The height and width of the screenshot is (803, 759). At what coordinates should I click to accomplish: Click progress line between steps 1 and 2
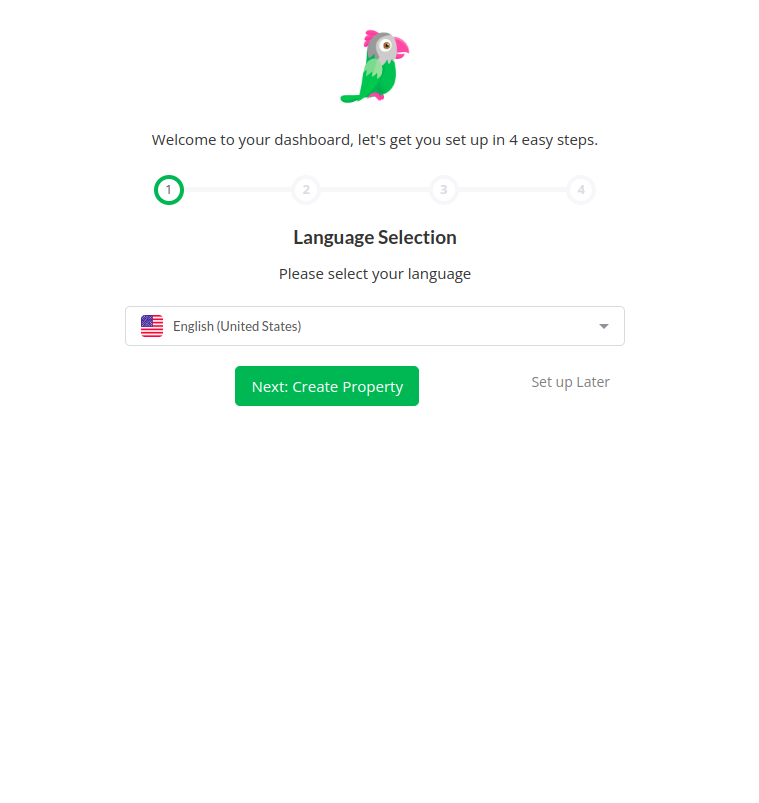click(x=238, y=189)
